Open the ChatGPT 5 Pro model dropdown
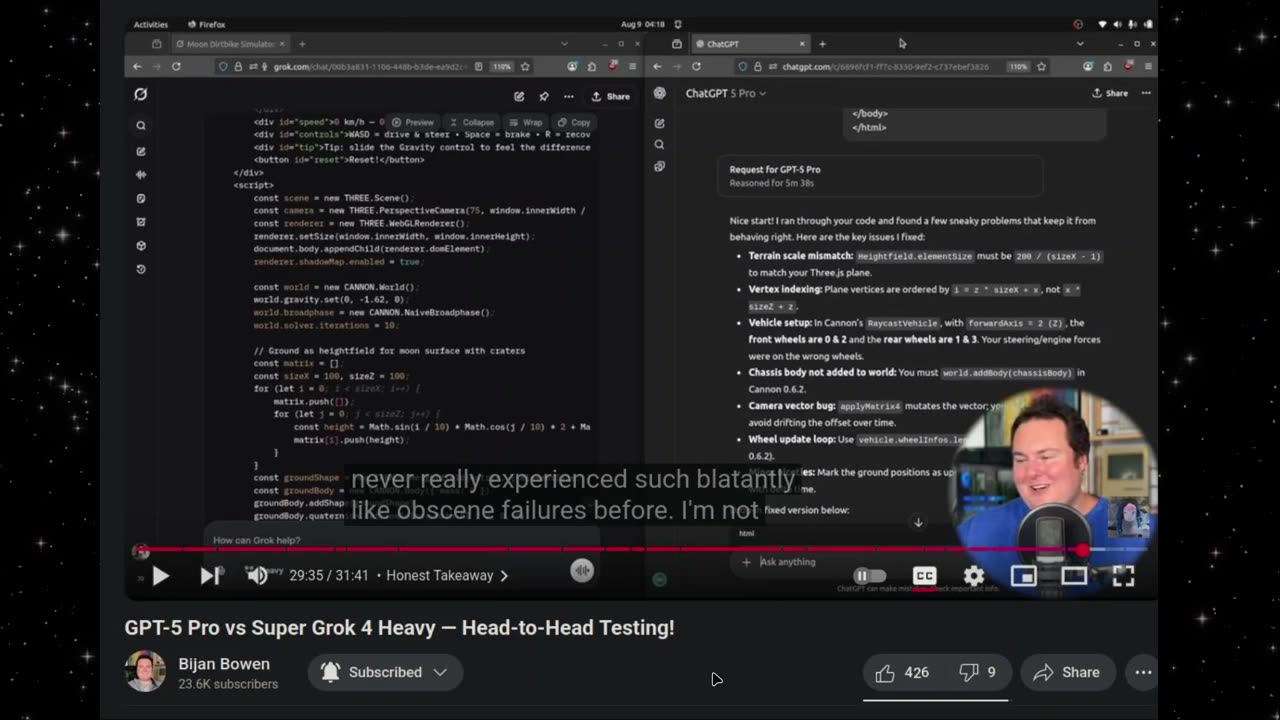The height and width of the screenshot is (720, 1280). (726, 93)
